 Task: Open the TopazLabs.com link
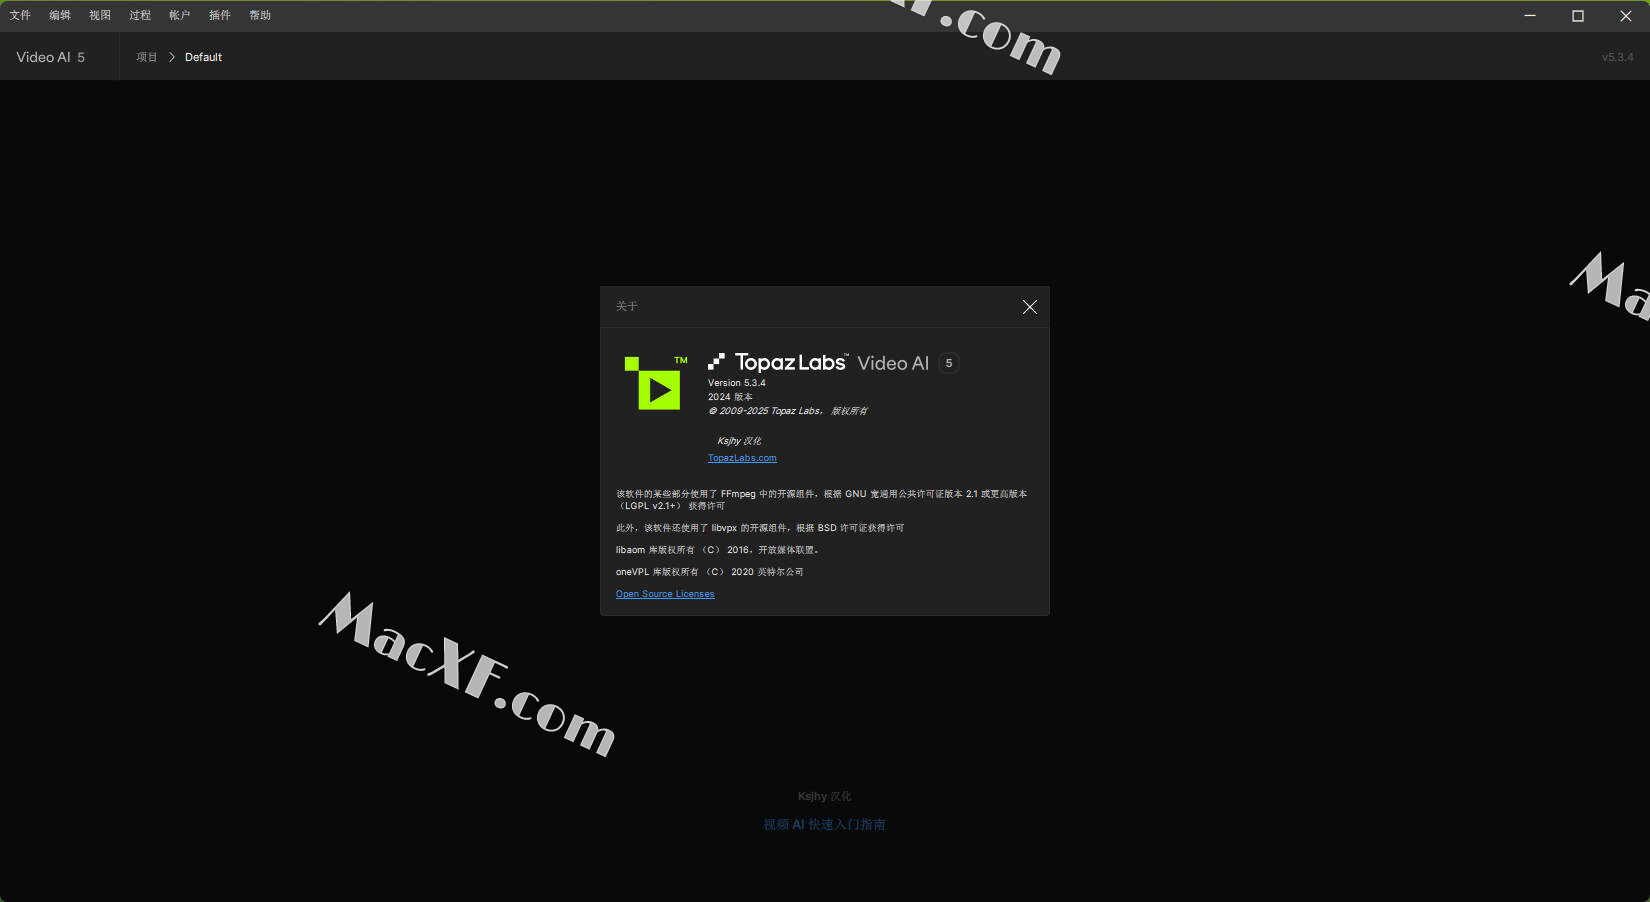point(742,458)
